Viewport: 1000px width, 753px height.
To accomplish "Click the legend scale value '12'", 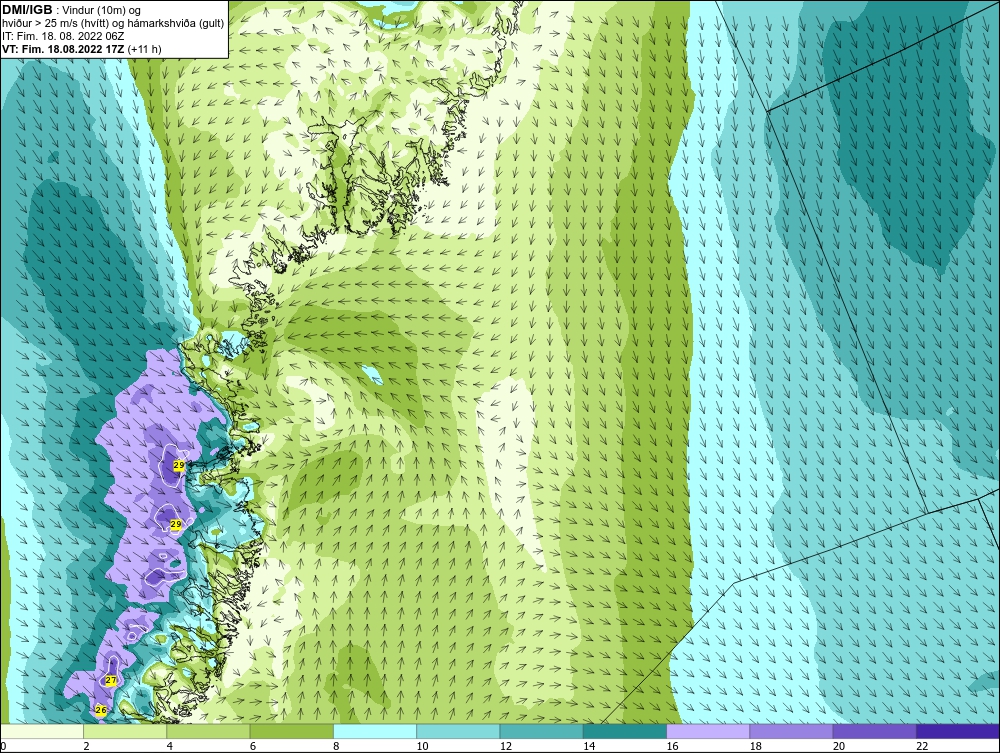I will tap(506, 747).
